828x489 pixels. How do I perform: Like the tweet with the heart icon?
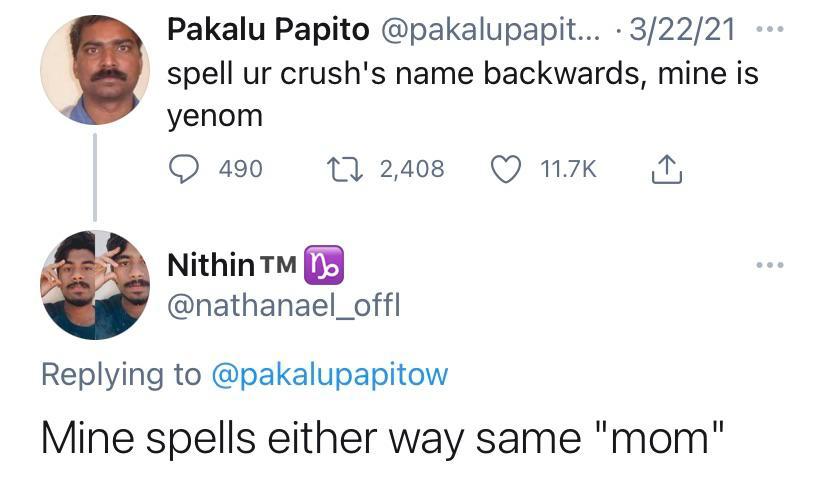(x=506, y=170)
